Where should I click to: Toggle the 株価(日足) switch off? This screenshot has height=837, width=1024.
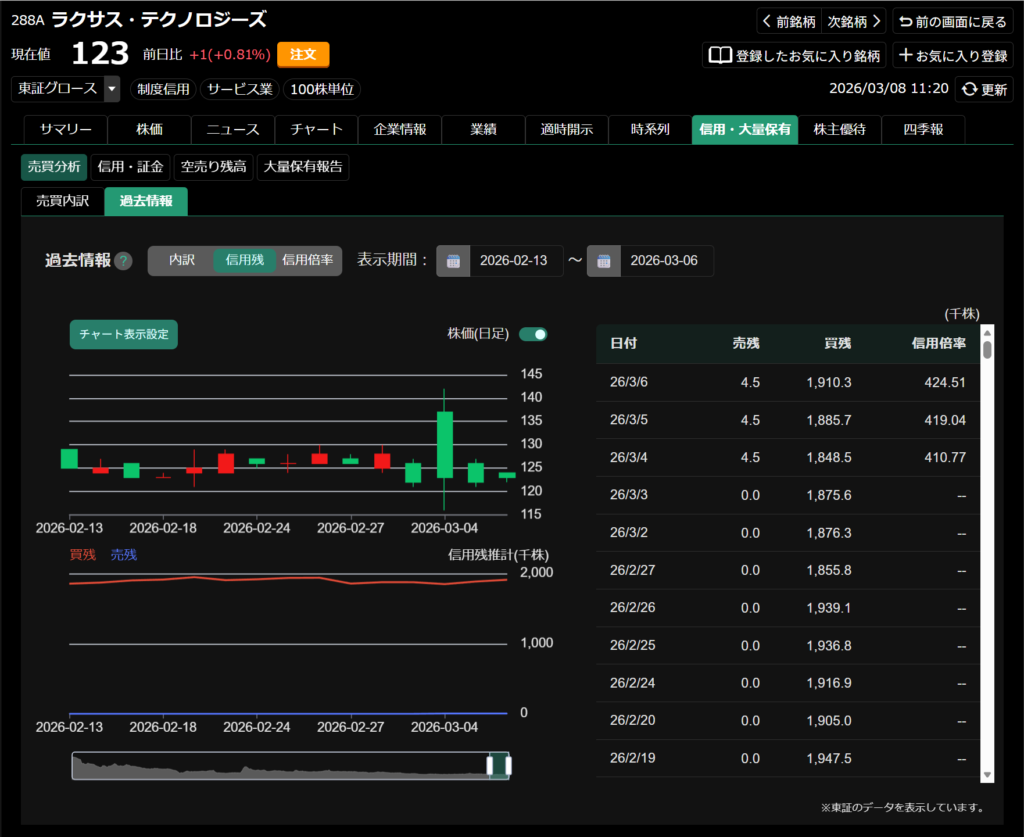(533, 334)
